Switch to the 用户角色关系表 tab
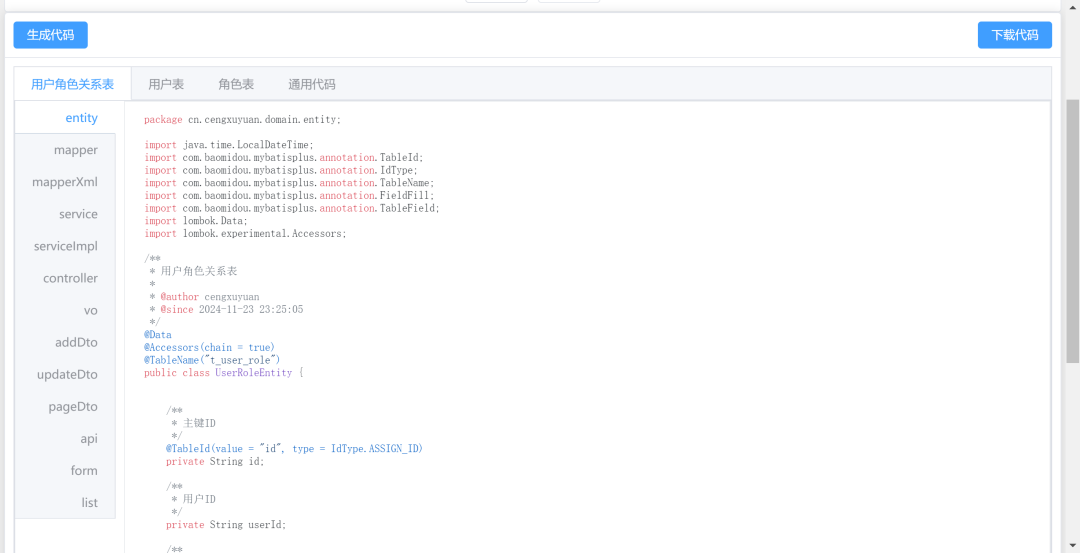 (72, 84)
